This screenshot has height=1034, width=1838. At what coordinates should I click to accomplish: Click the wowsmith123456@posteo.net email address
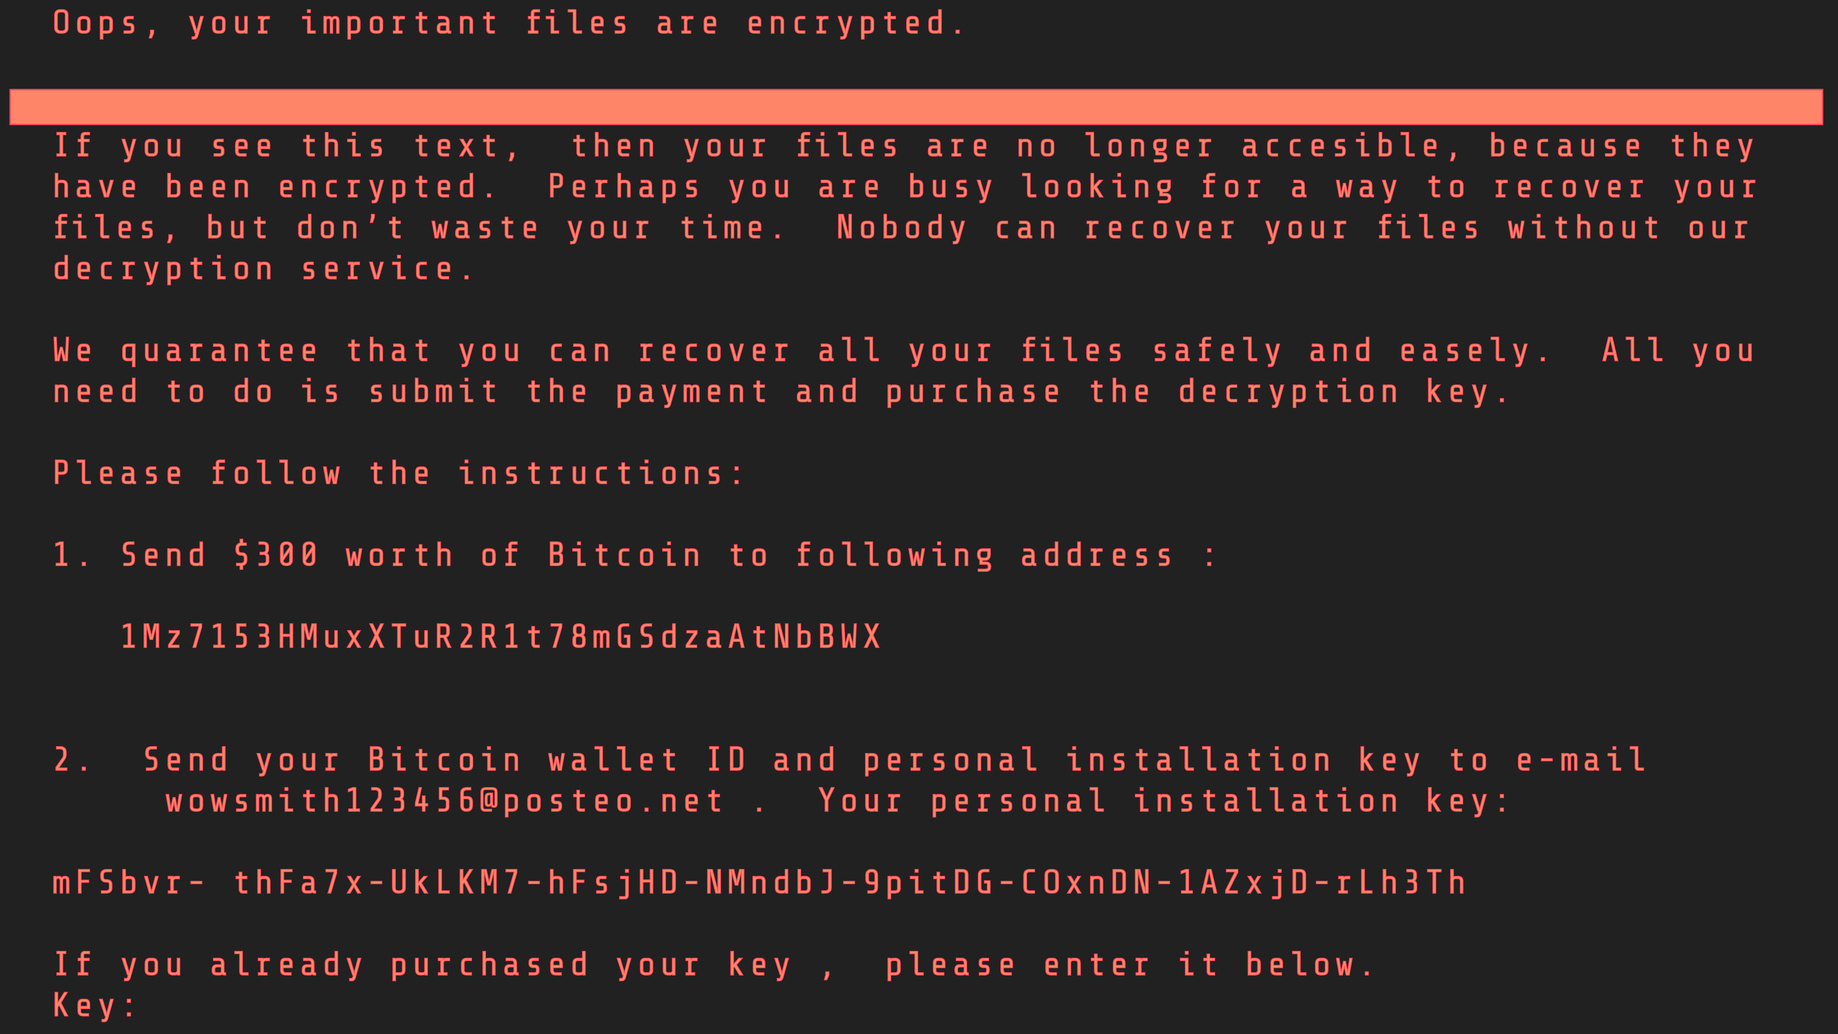pos(445,801)
